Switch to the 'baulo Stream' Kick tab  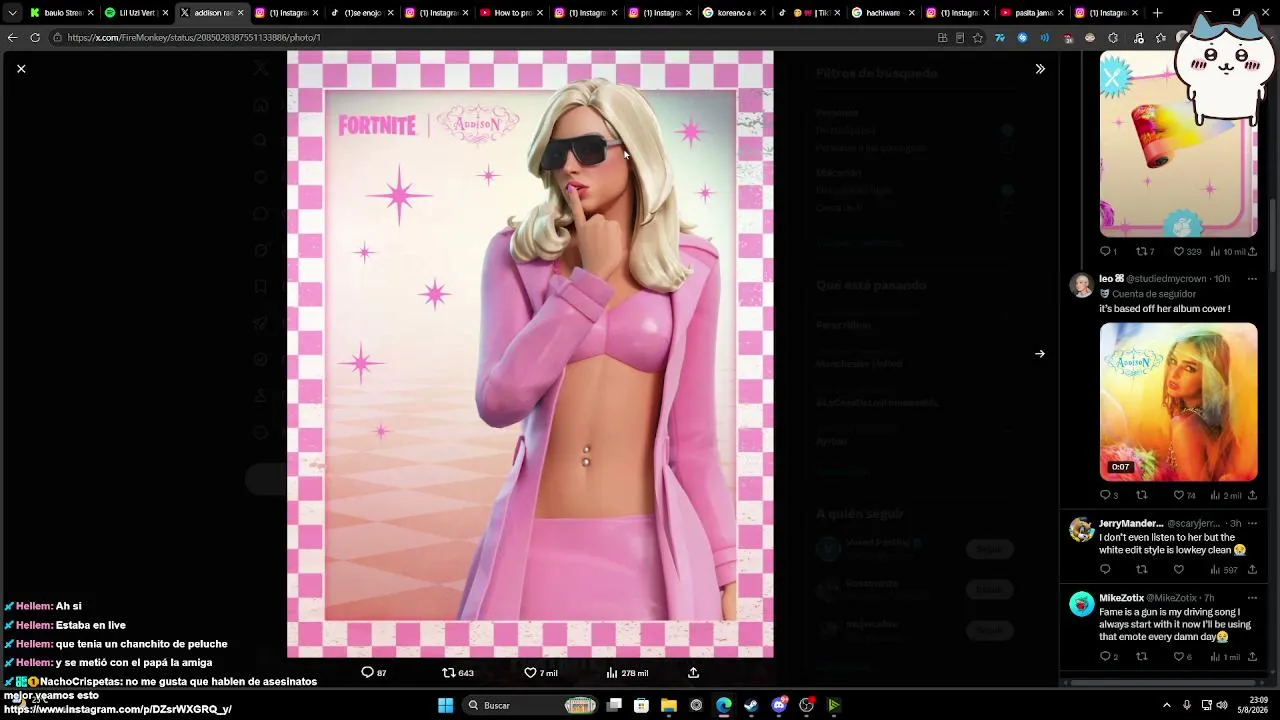pyautogui.click(x=63, y=13)
